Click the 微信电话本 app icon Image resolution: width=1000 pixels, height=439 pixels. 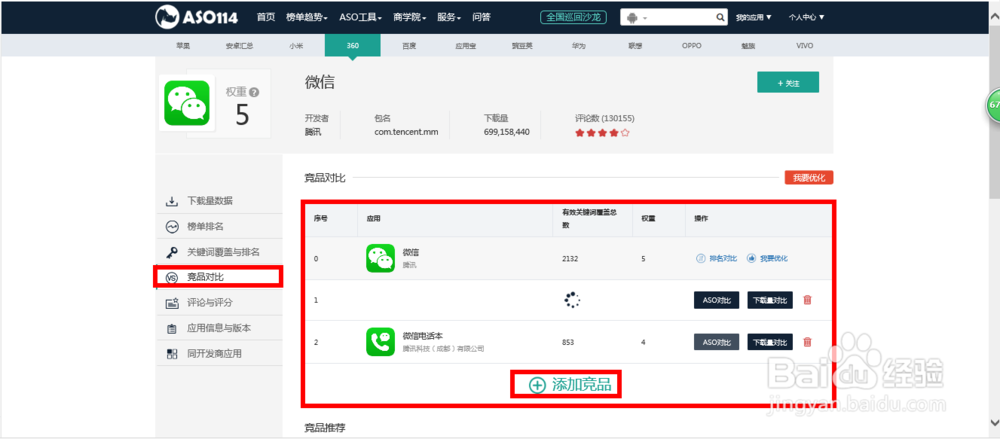click(x=380, y=342)
